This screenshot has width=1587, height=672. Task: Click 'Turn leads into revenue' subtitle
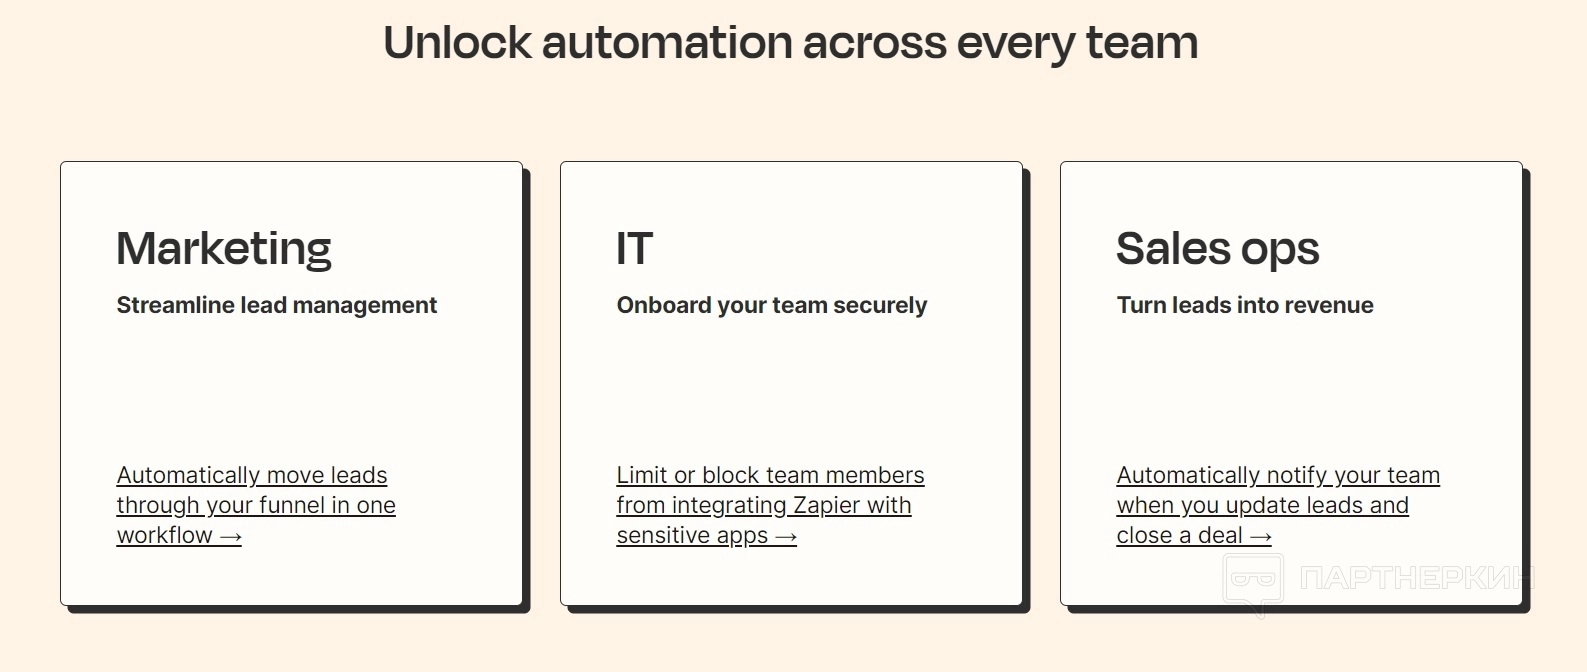(x=1245, y=305)
